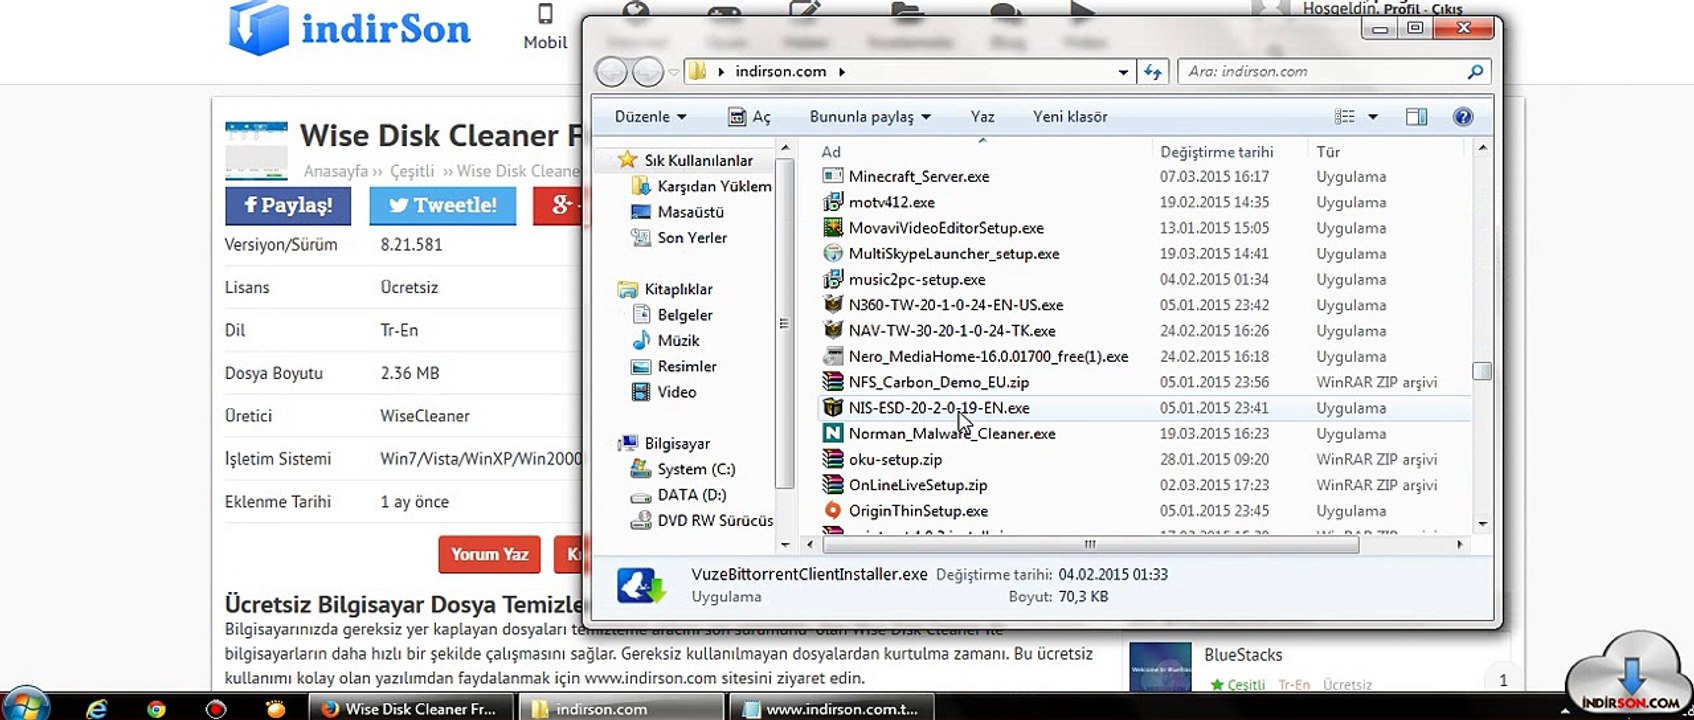Click the Sık Kullanılanlar star icon
The height and width of the screenshot is (720, 1694).
tap(627, 160)
